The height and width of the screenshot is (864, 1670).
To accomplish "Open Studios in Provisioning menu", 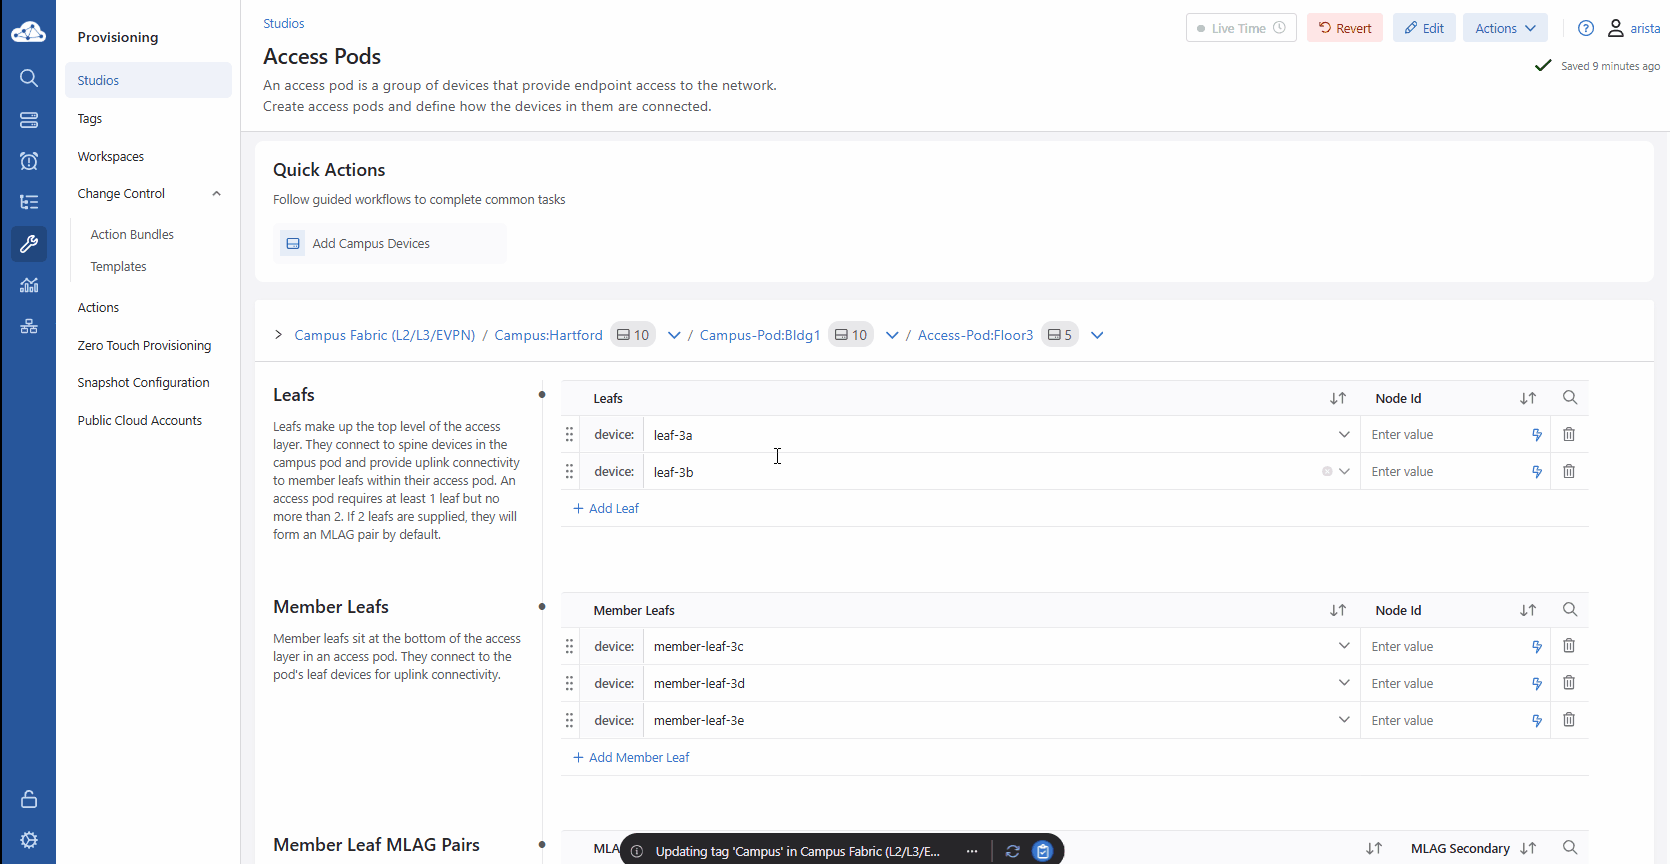I will [x=148, y=80].
